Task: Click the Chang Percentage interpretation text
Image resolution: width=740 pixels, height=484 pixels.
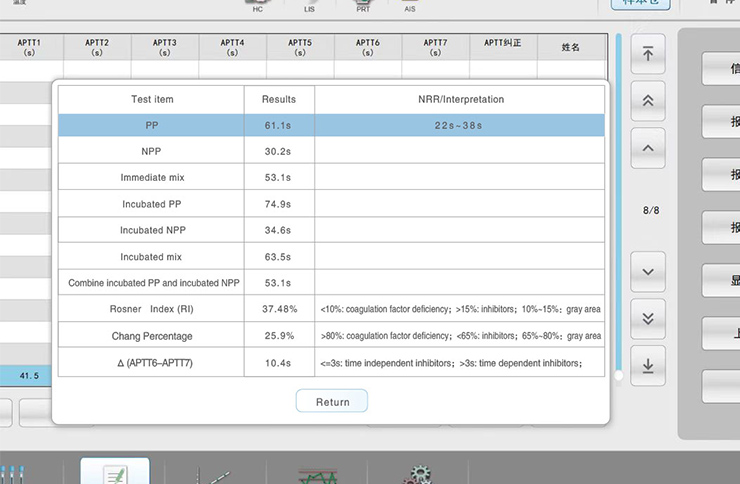Action: (461, 336)
